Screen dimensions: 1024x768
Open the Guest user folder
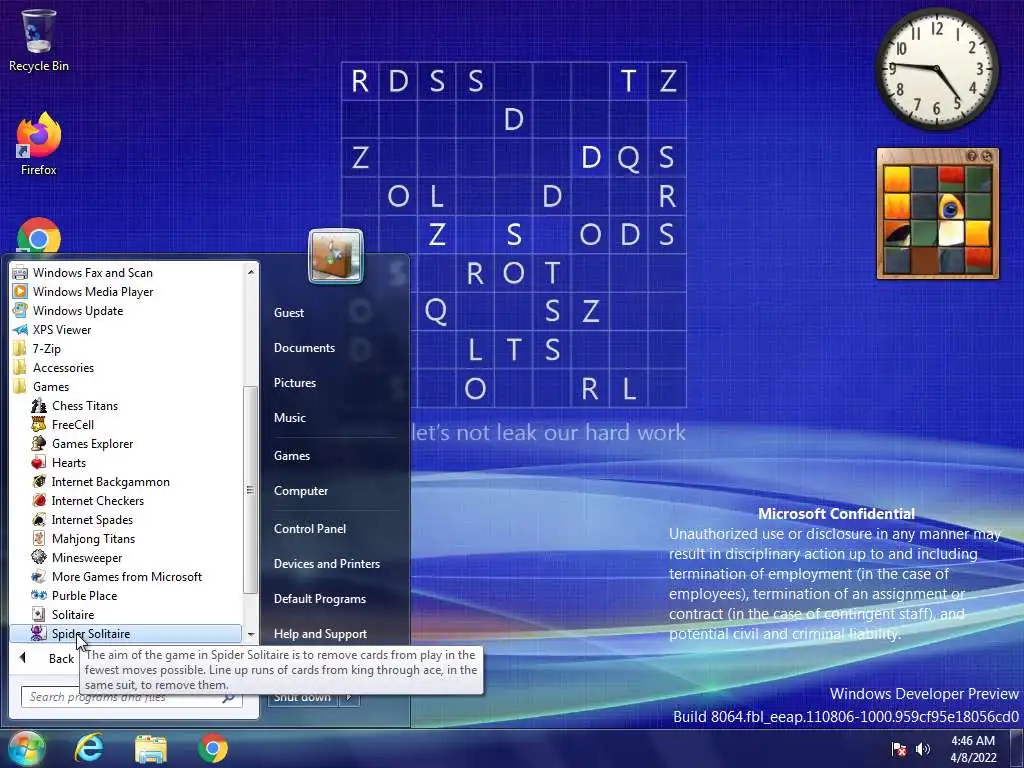289,313
